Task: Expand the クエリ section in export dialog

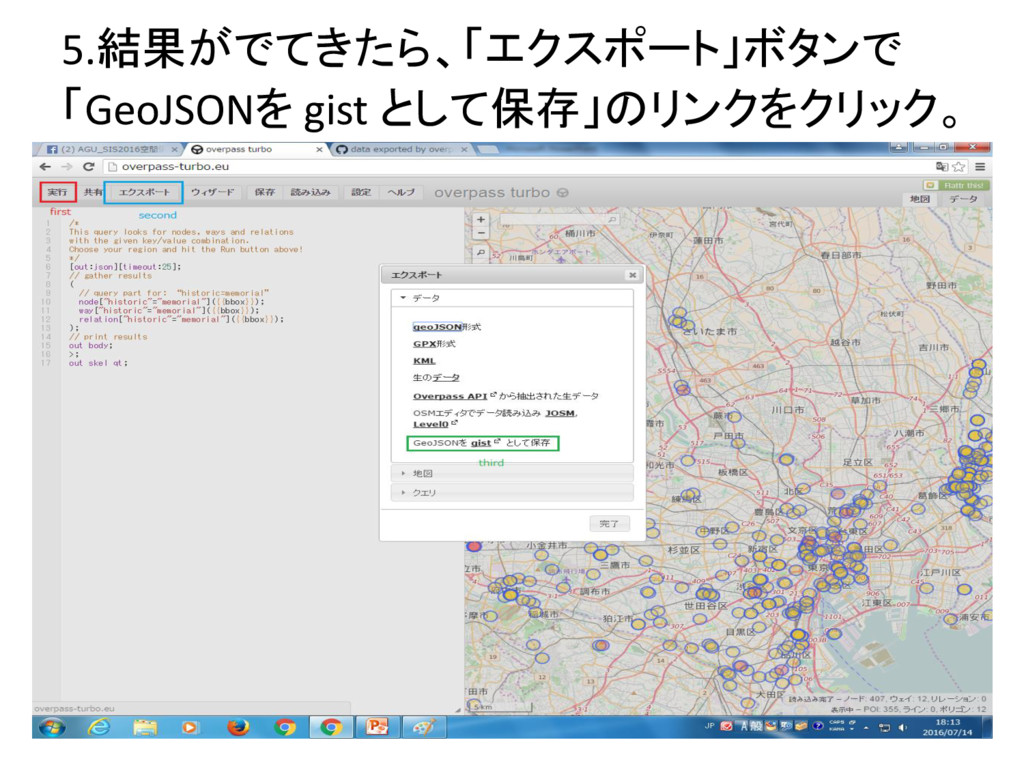Action: coord(424,493)
